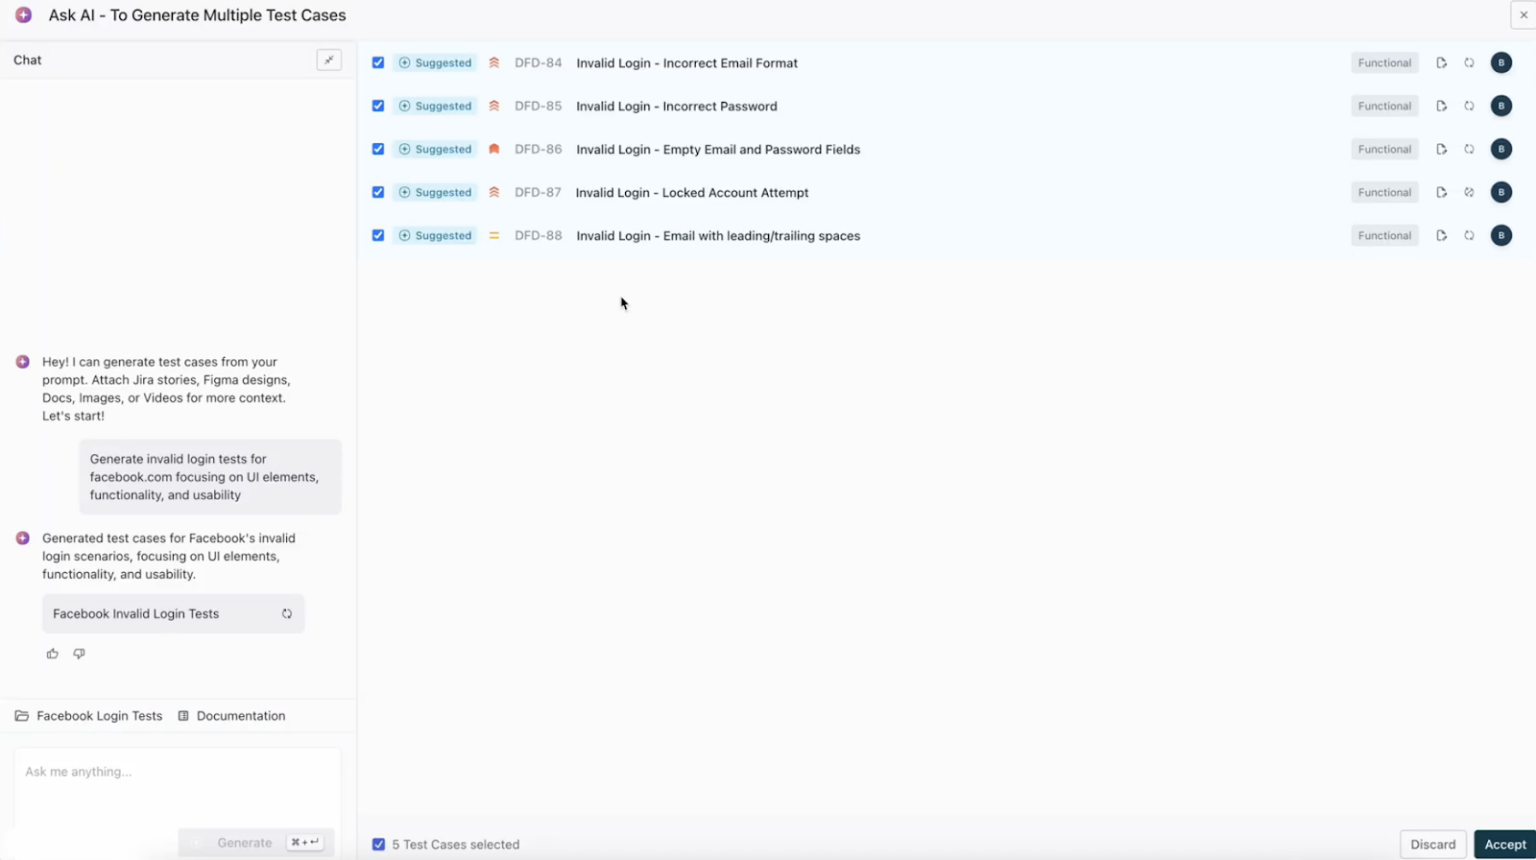Click the unlink icon beside DFD-87
Screen dimensions: 1536x860
click(x=1469, y=192)
